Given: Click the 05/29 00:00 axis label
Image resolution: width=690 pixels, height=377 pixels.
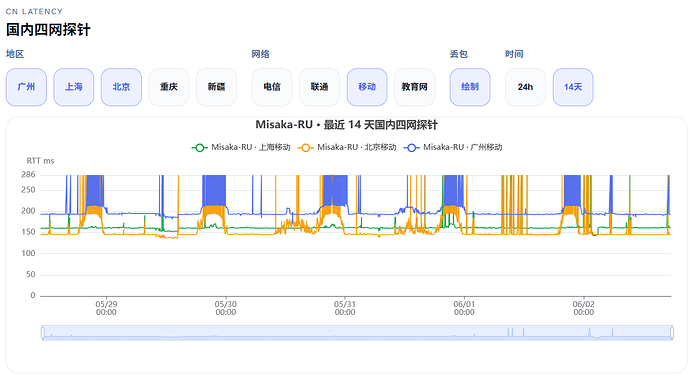Looking at the screenshot, I should (106, 308).
